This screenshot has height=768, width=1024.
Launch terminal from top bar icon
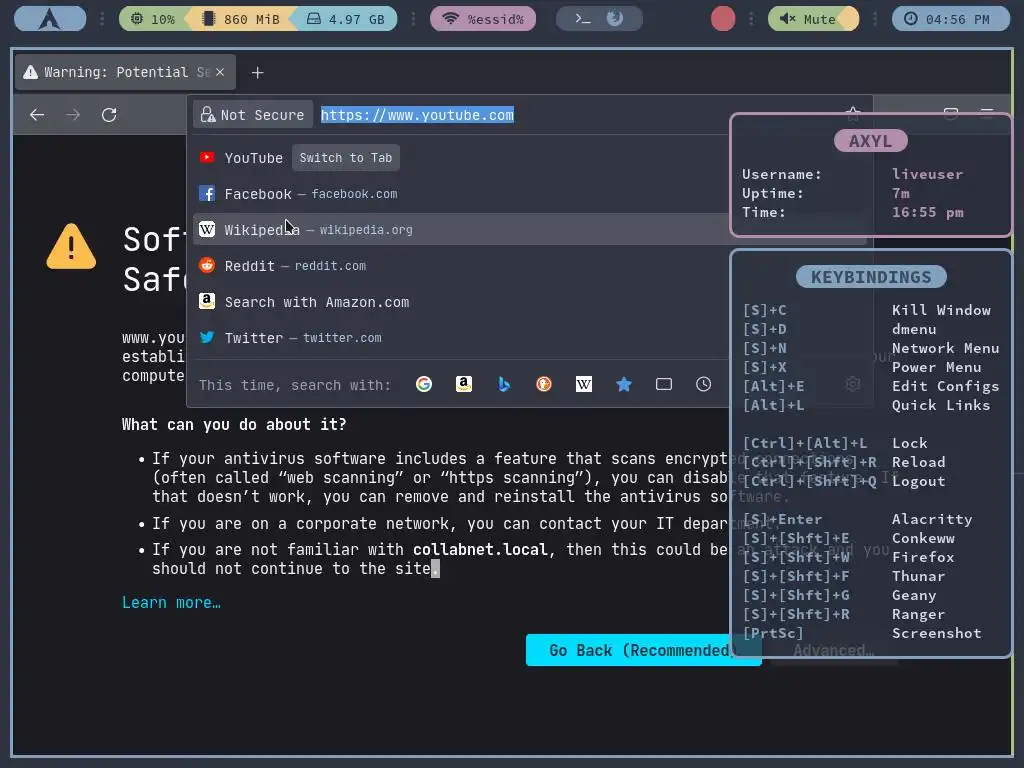click(x=583, y=19)
